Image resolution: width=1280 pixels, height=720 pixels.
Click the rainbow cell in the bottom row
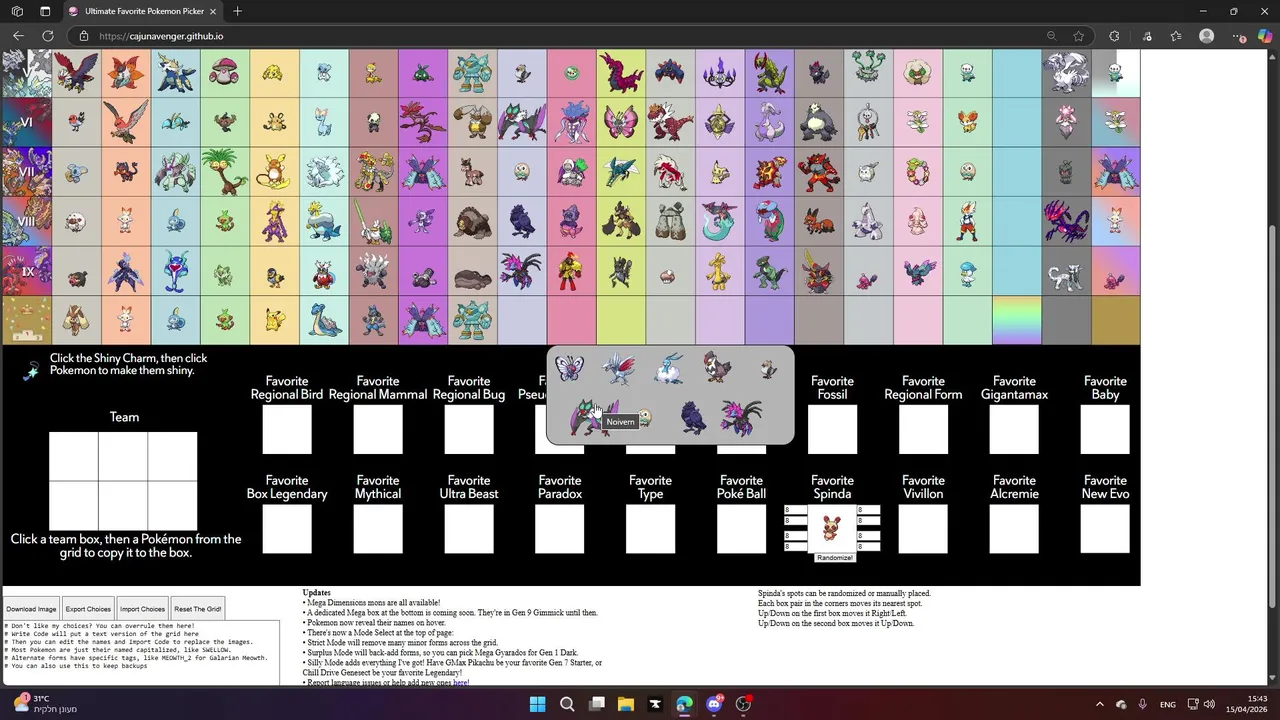pyautogui.click(x=1016, y=320)
